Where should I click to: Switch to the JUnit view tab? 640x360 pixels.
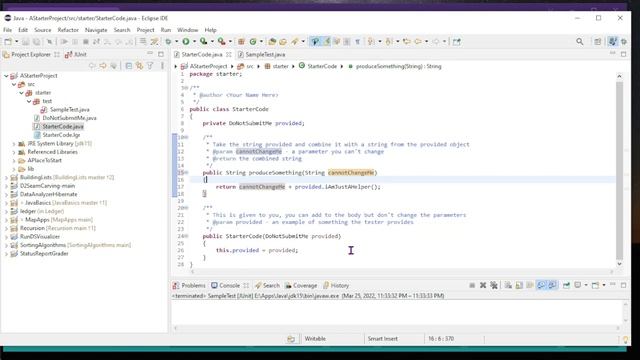pos(76,54)
